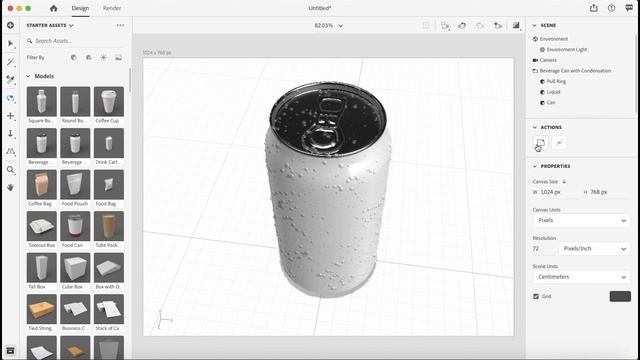Click the Home icon
Image resolution: width=640 pixels, height=360 pixels.
tap(53, 8)
